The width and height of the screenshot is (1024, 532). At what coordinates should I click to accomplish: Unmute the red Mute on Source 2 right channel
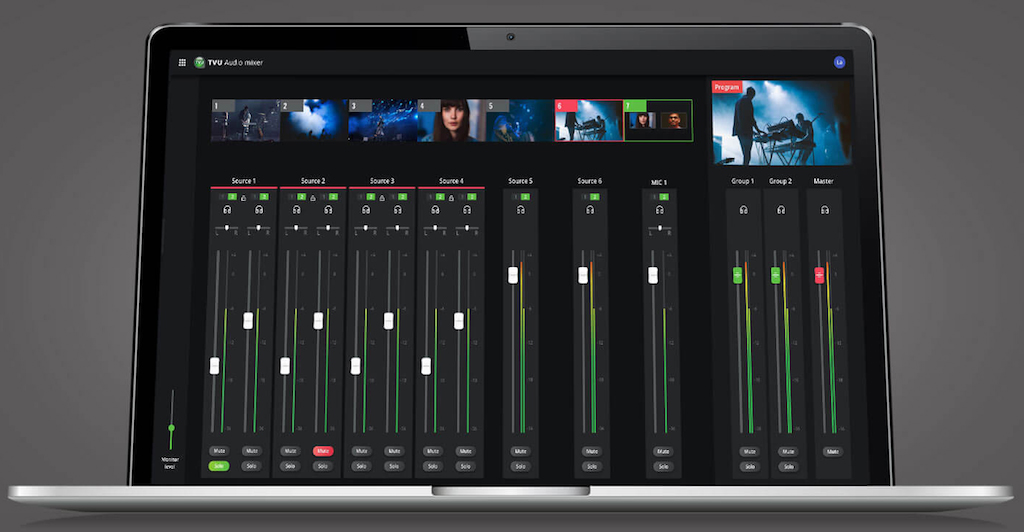point(323,451)
